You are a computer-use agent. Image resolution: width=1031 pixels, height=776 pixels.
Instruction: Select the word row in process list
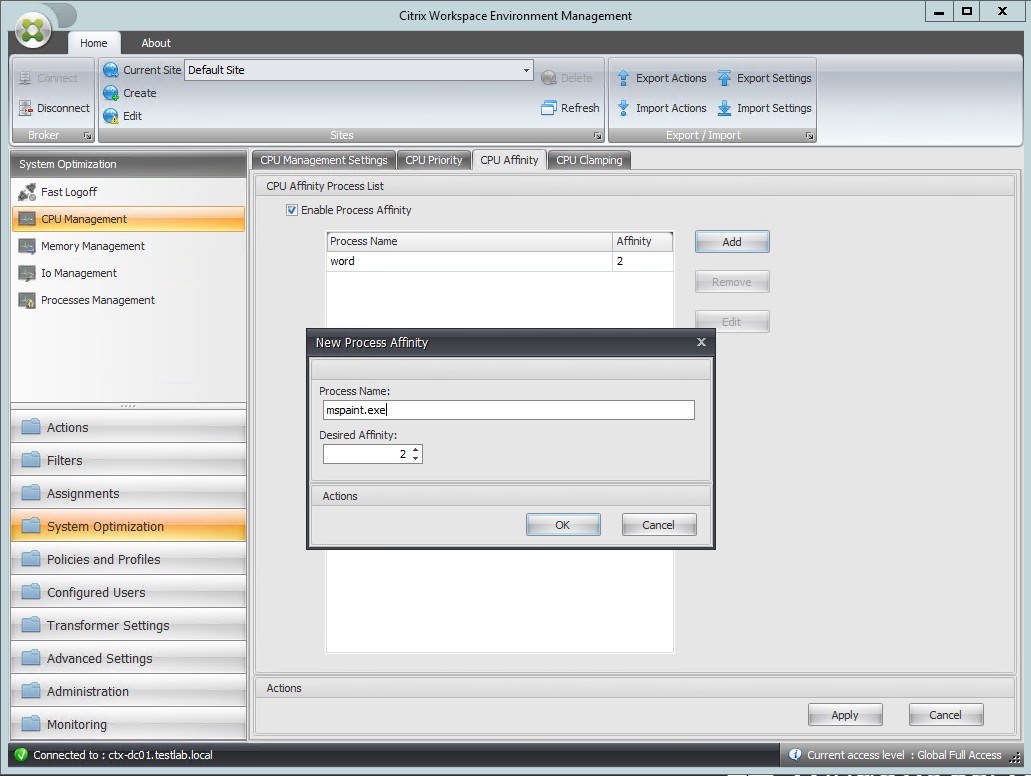click(500, 262)
